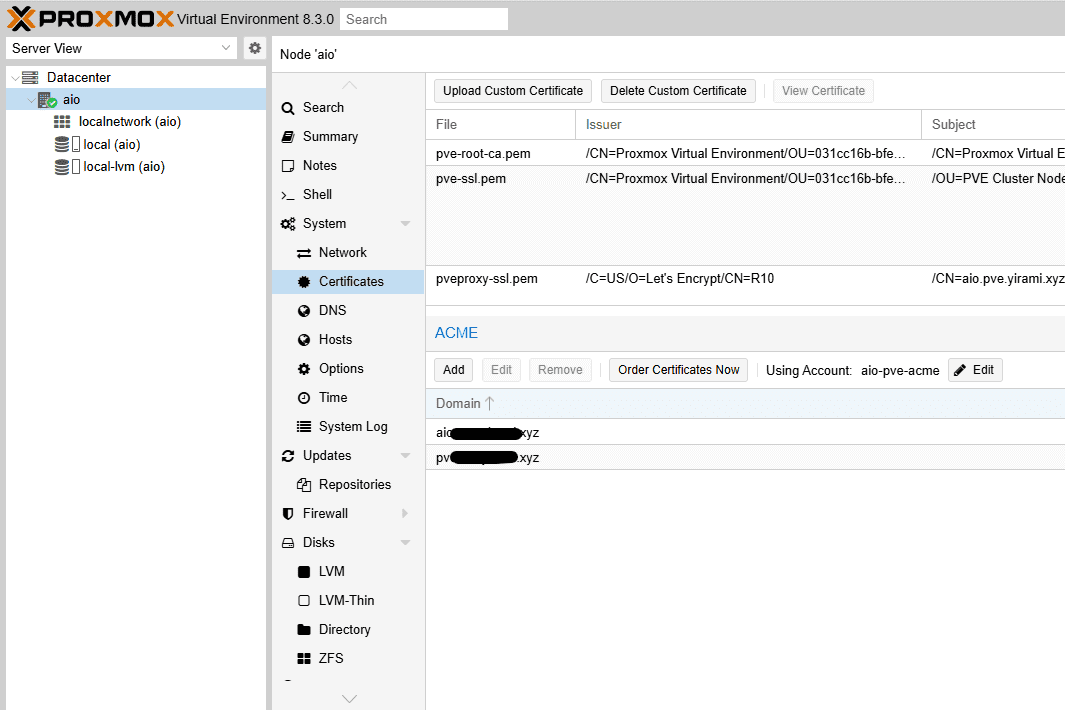Click the Notes icon
The height and width of the screenshot is (710, 1065).
click(x=288, y=166)
